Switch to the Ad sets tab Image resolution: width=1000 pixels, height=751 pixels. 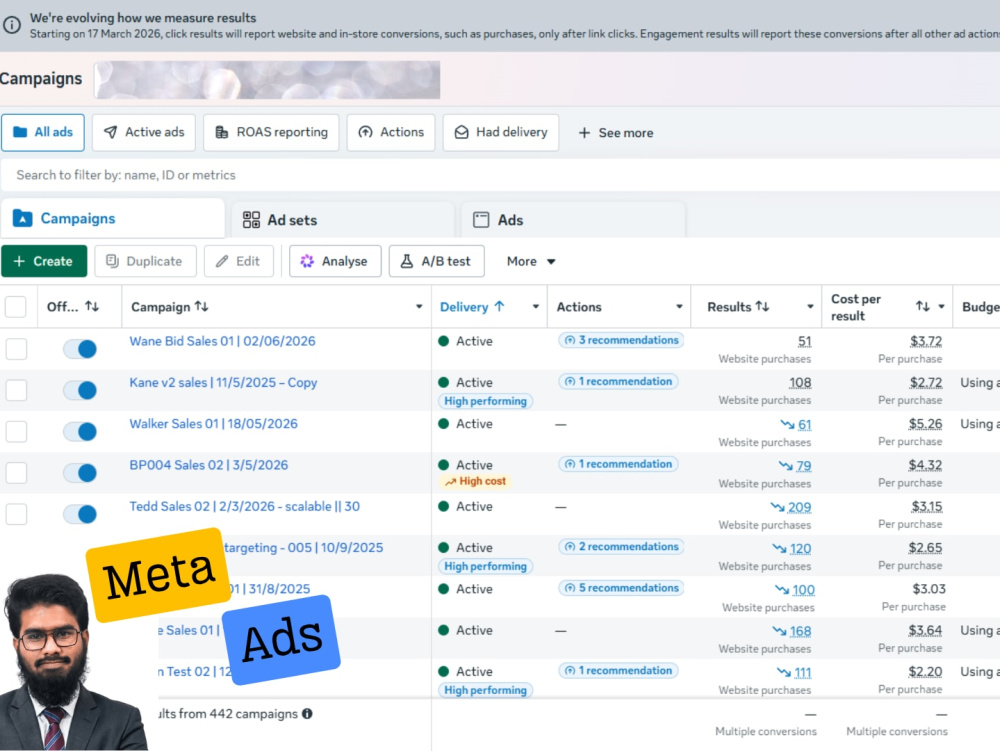342,220
